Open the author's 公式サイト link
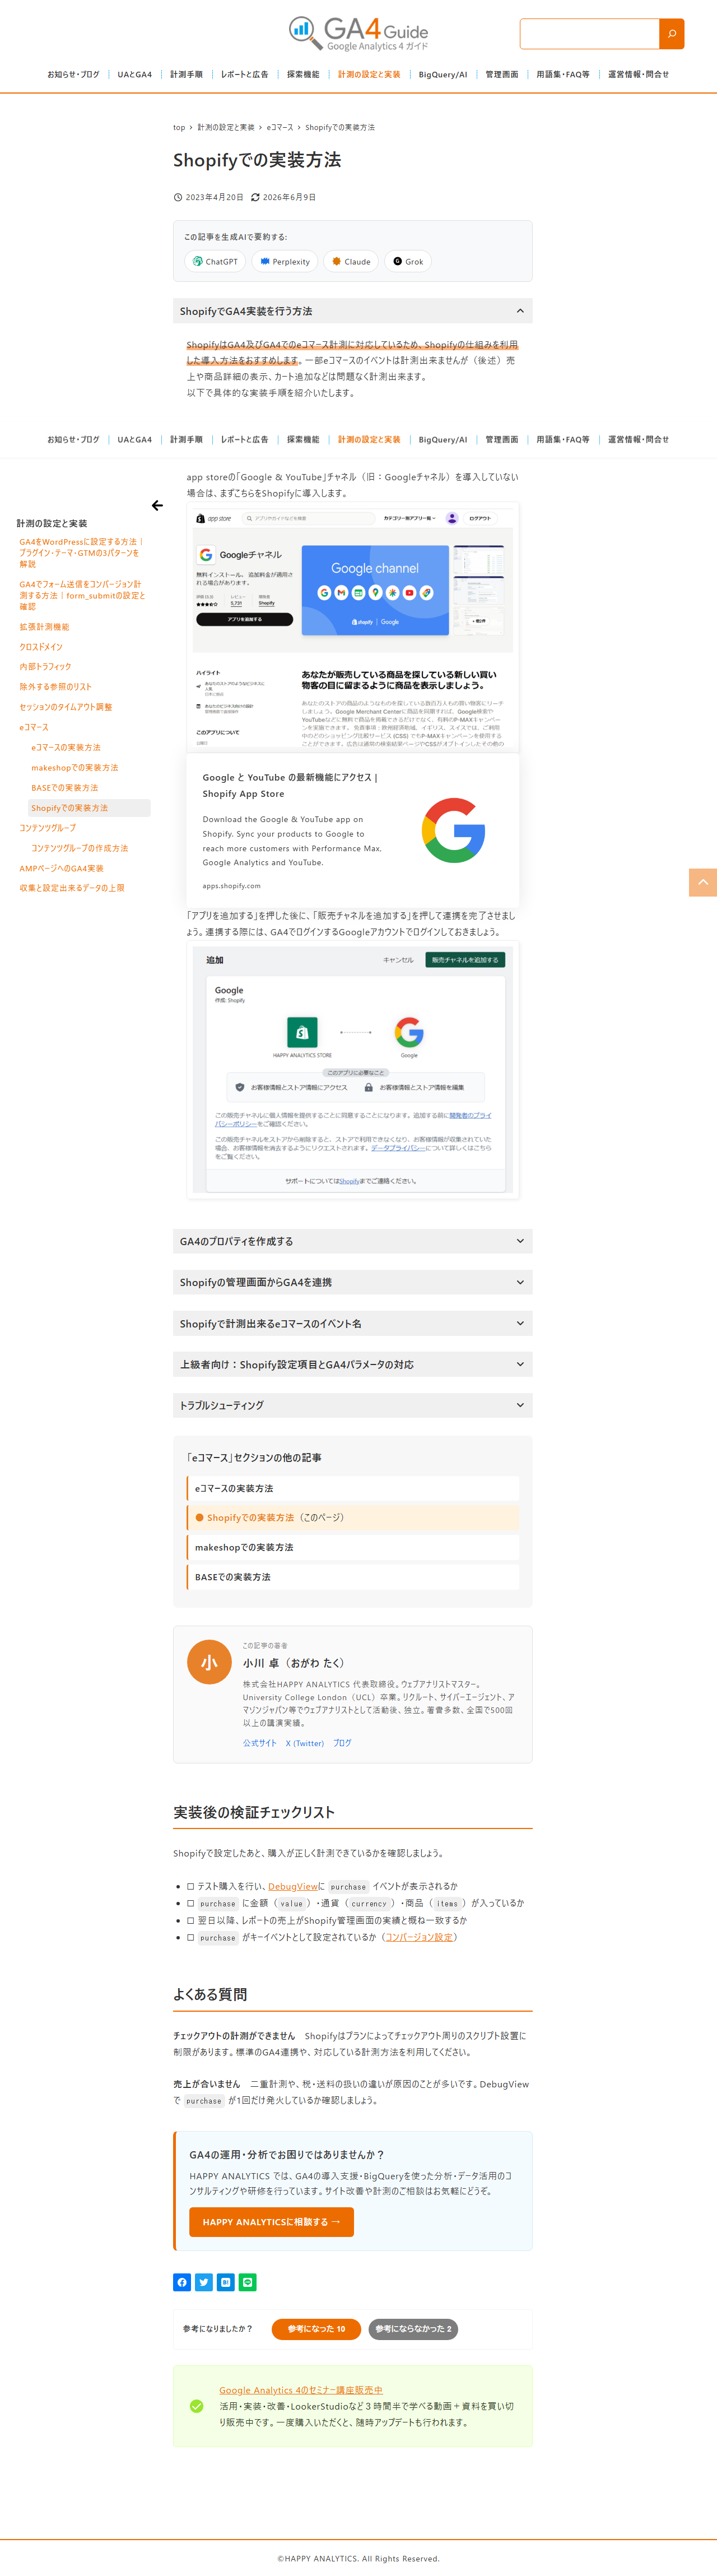The width and height of the screenshot is (717, 2576). tap(260, 1743)
